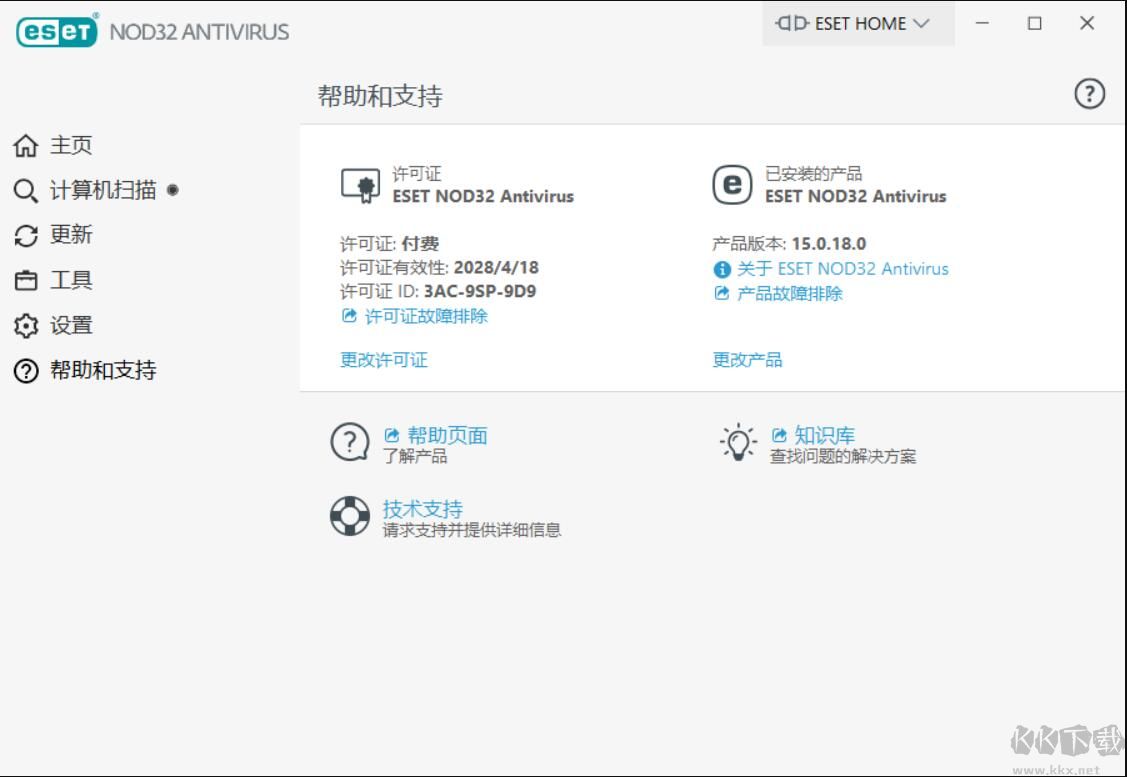Click the 技术支持 lifebuoy icon

pos(349,517)
